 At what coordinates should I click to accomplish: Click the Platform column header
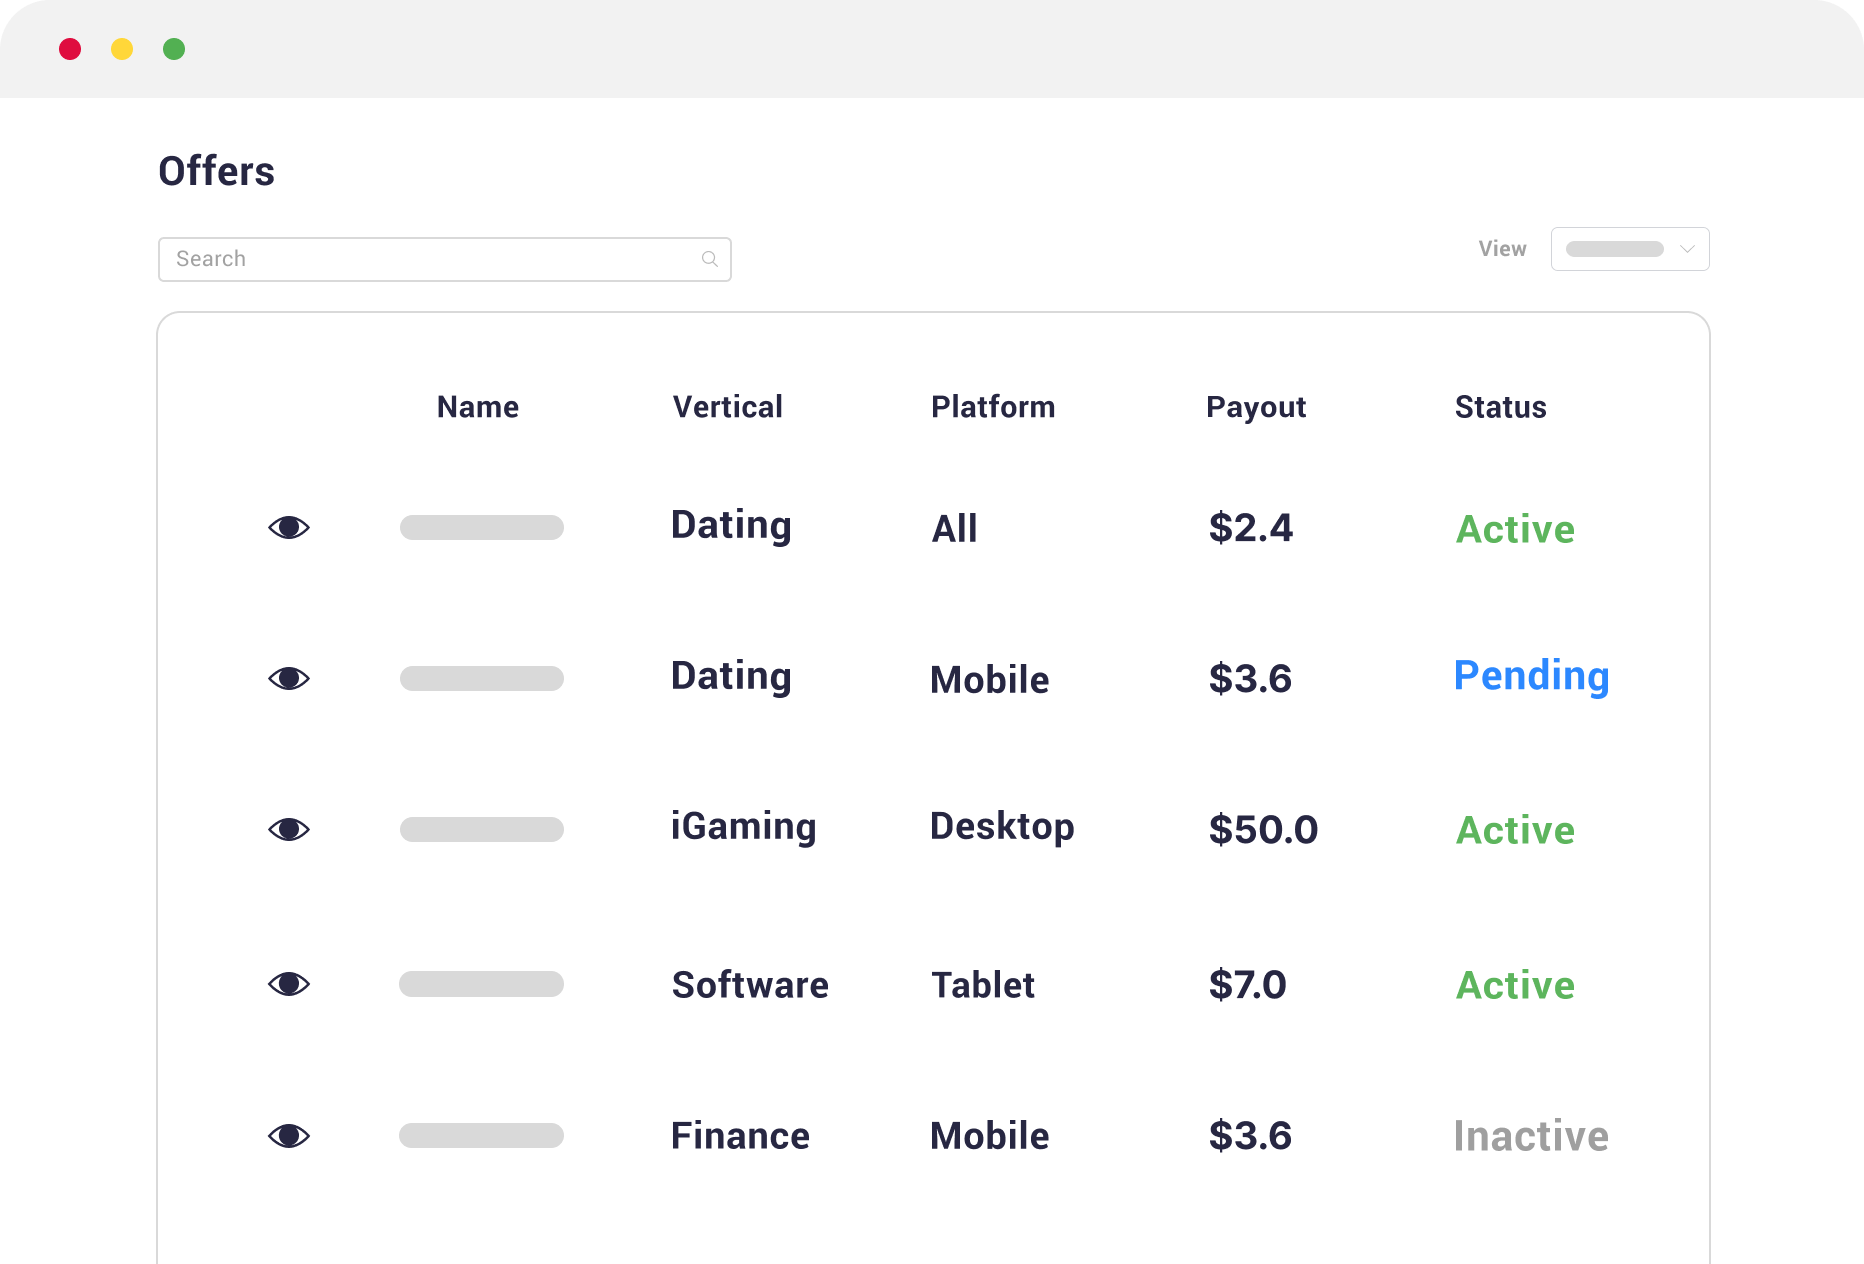coord(993,407)
